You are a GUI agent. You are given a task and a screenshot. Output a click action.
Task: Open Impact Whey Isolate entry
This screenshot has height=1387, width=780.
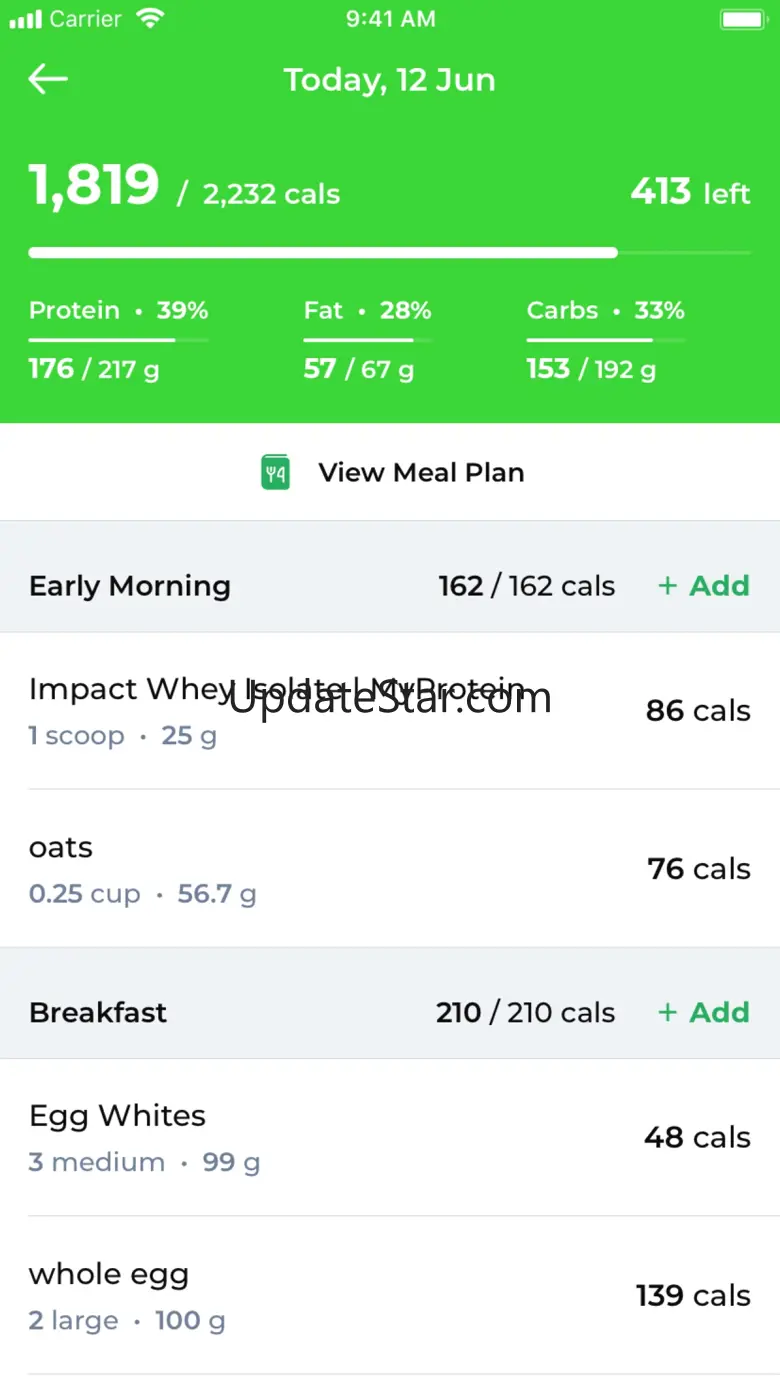[x=278, y=710]
